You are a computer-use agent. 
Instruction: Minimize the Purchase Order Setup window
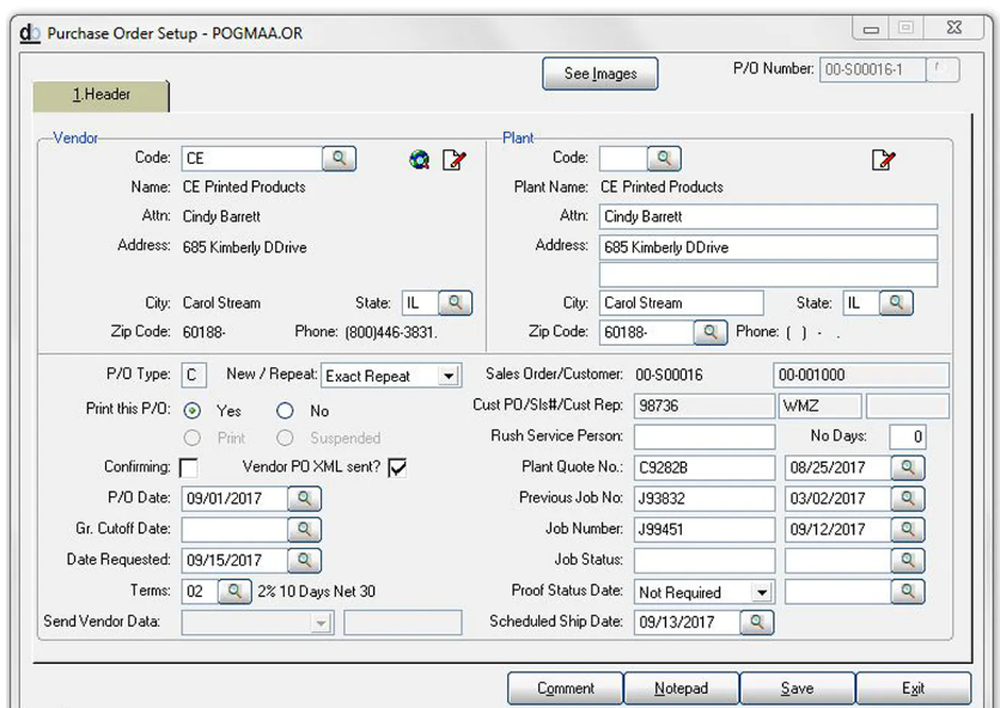pyautogui.click(x=872, y=28)
